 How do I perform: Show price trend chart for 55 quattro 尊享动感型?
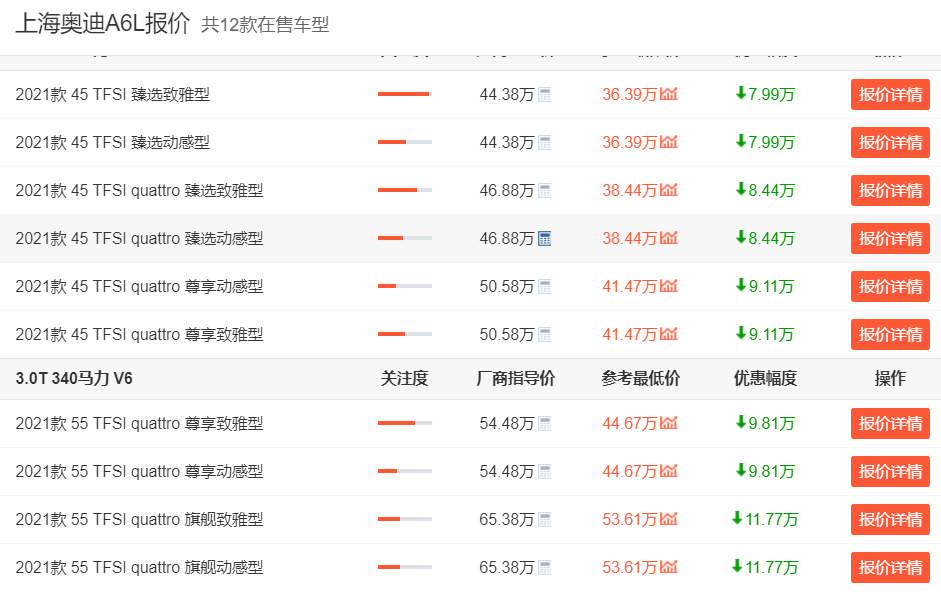(x=669, y=471)
